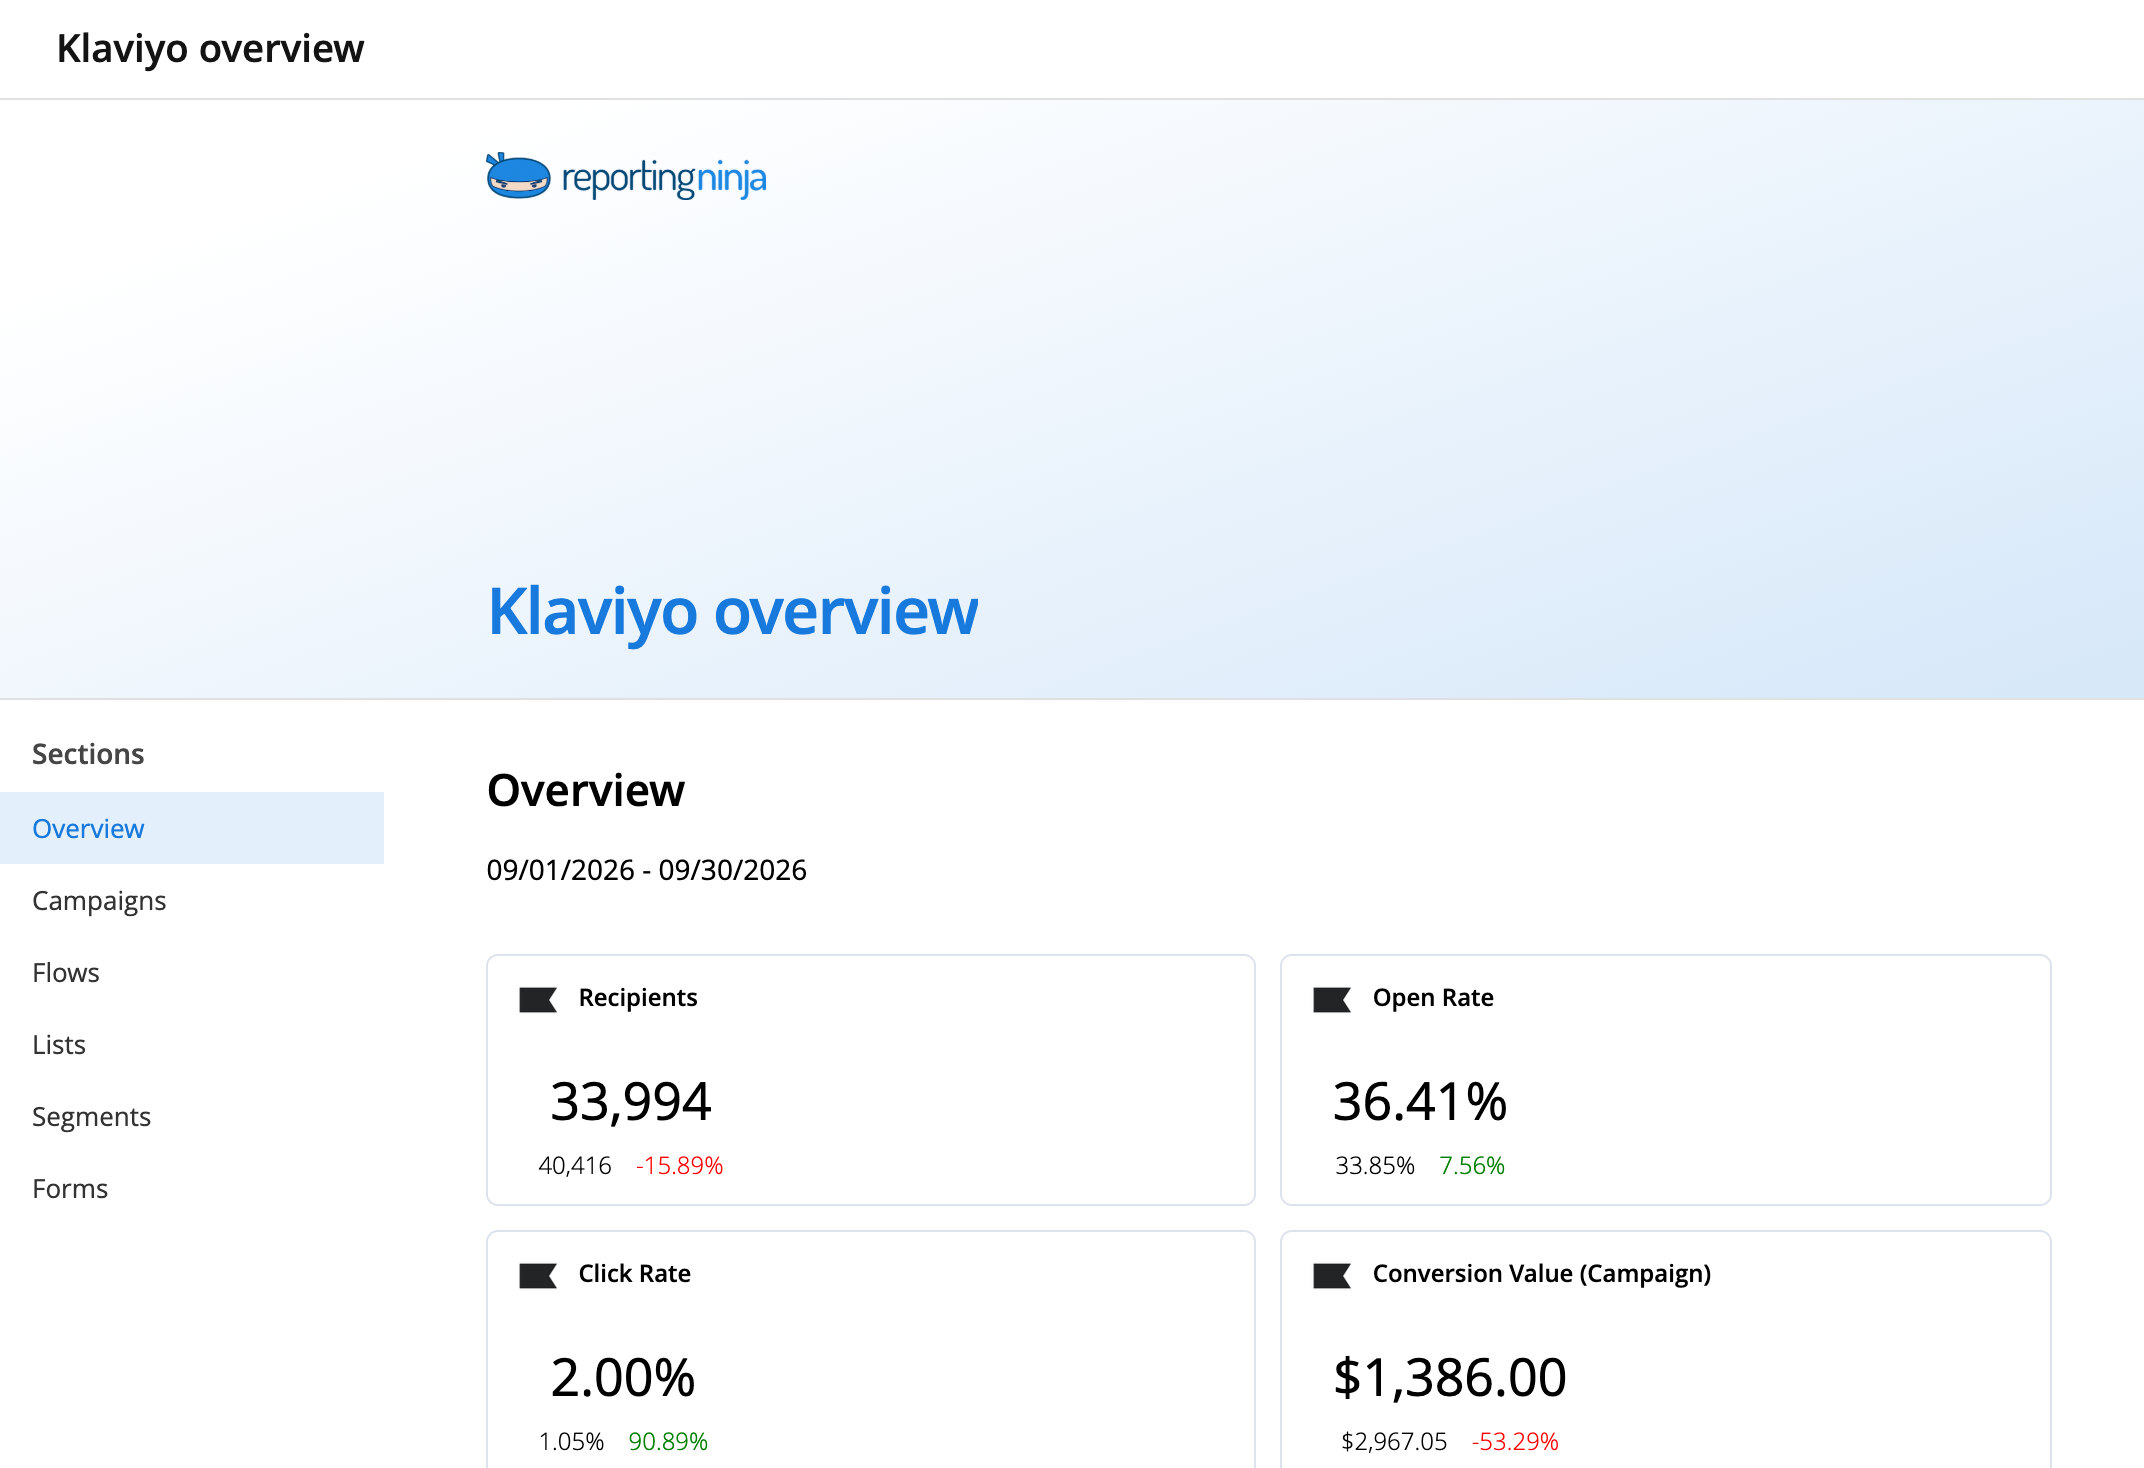Click the flag icon beside Recipients

(x=538, y=999)
